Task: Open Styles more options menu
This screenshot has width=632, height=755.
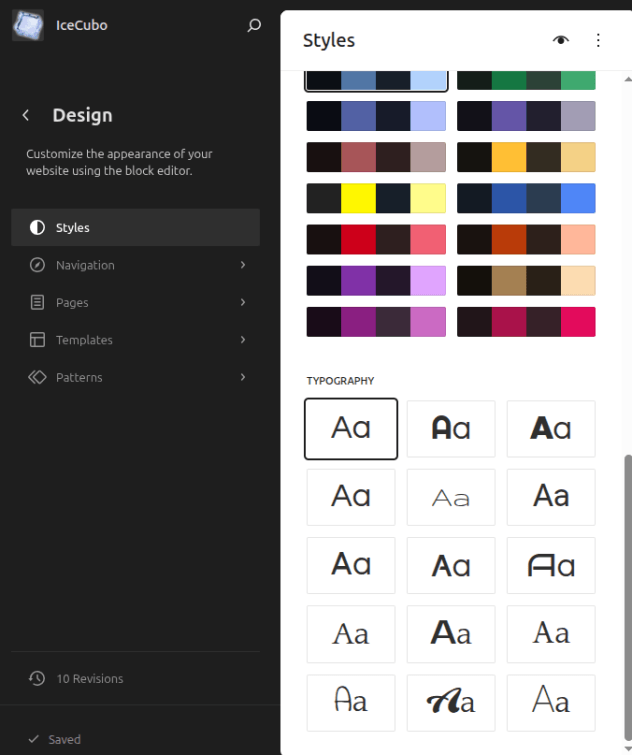Action: (x=598, y=40)
